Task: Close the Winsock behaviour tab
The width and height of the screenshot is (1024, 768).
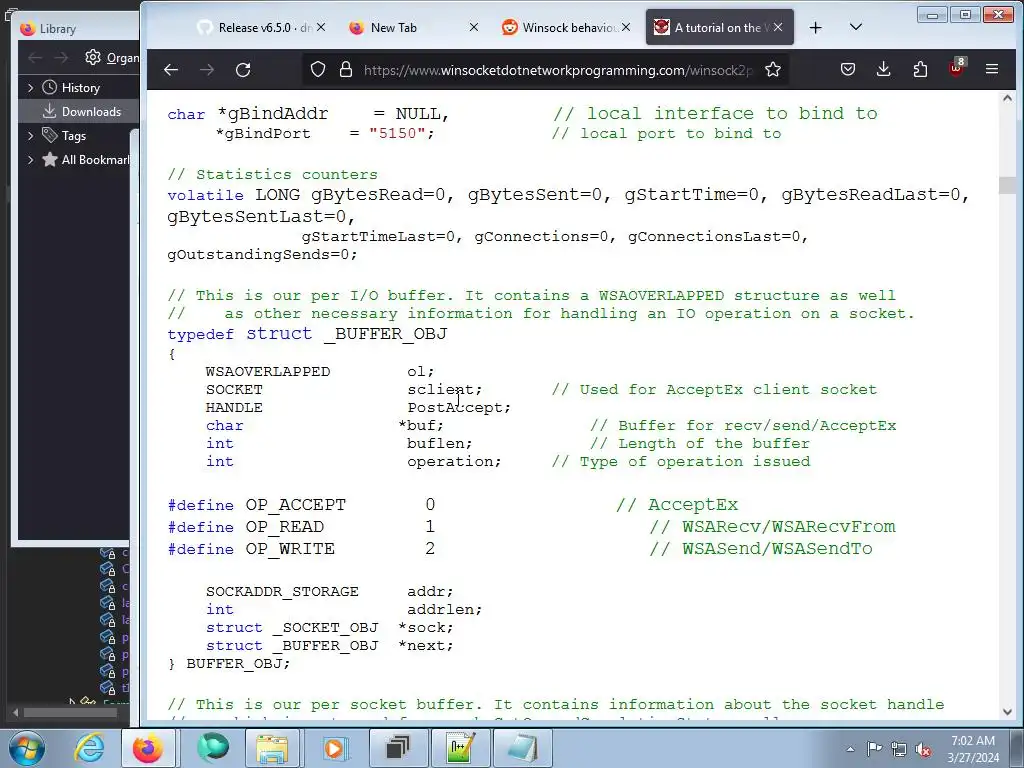Action: [x=626, y=27]
